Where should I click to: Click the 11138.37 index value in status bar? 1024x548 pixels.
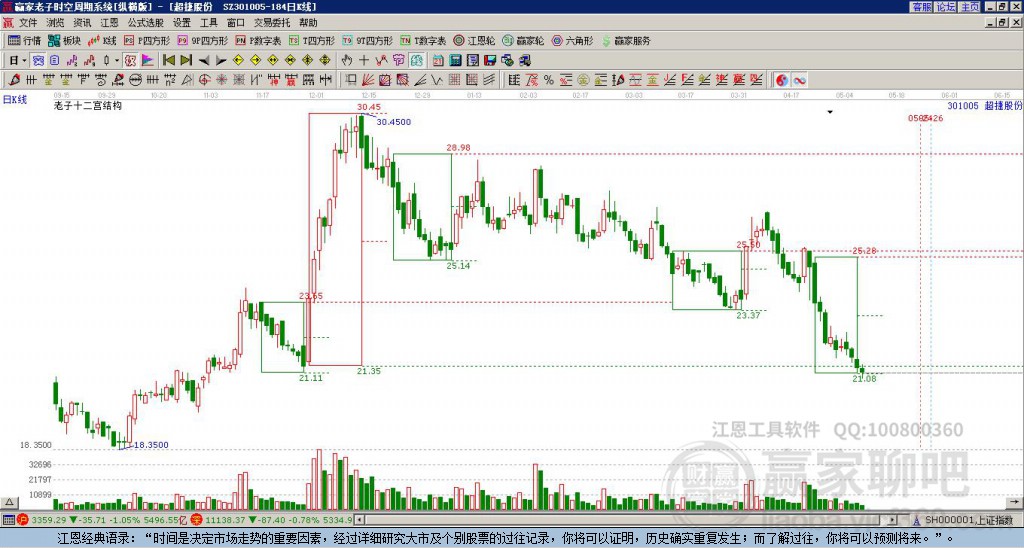(x=227, y=520)
